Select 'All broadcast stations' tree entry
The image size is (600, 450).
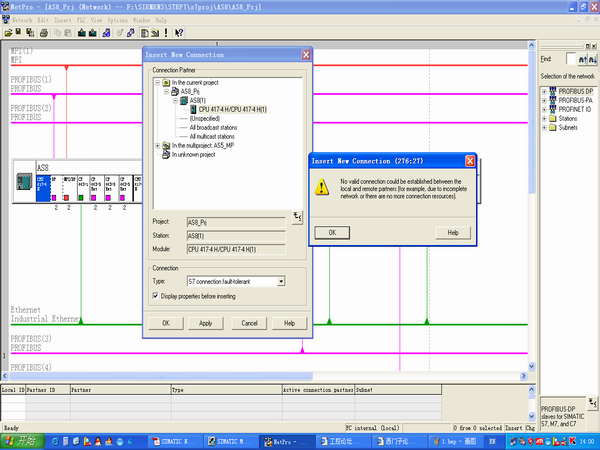213,127
